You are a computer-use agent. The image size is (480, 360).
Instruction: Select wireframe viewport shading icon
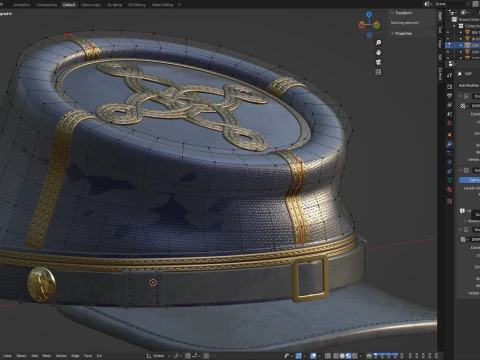pos(336,356)
